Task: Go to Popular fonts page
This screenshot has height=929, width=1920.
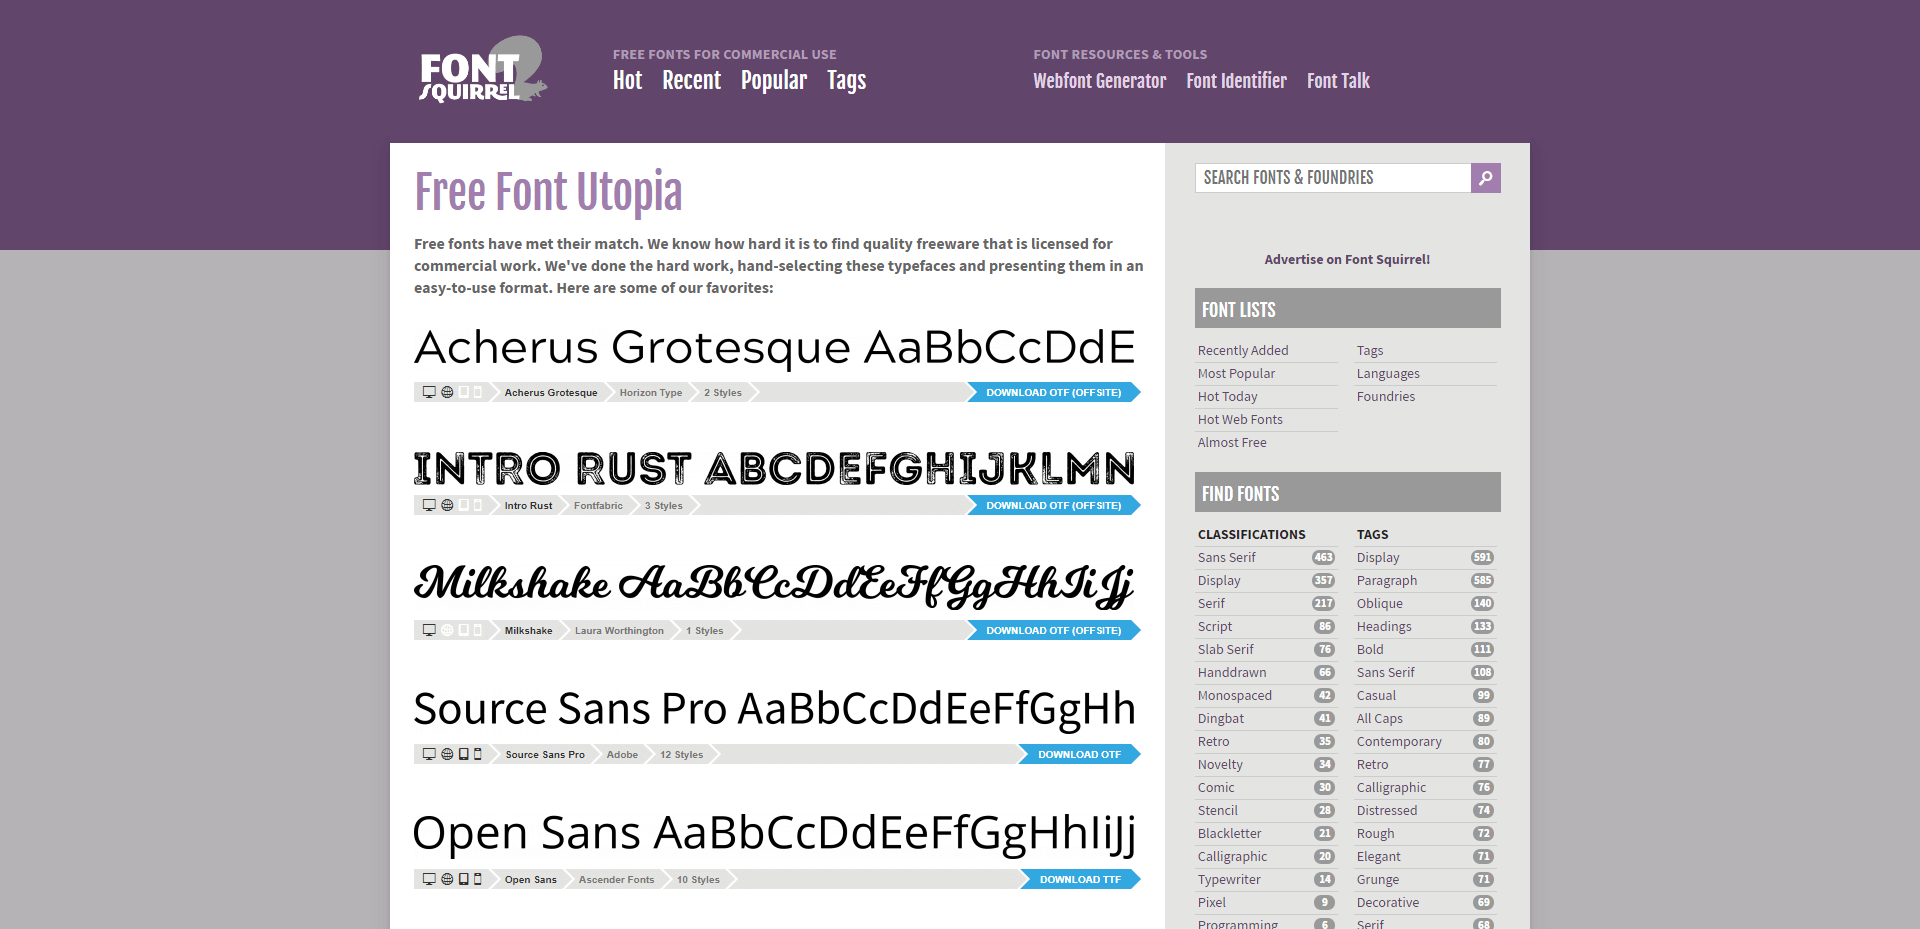Action: click(x=773, y=81)
